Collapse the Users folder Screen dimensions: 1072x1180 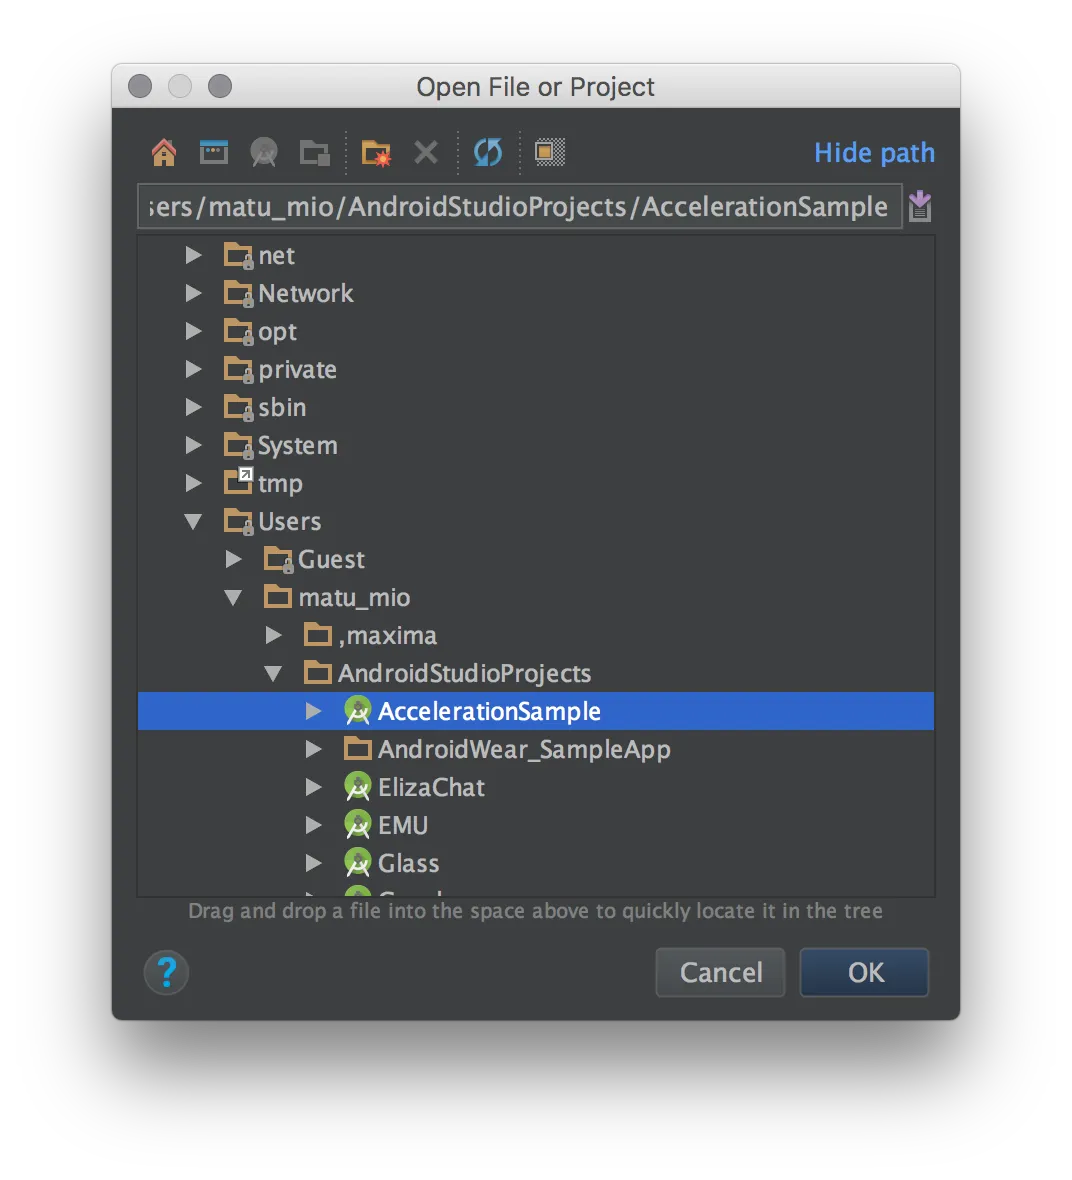coord(193,521)
